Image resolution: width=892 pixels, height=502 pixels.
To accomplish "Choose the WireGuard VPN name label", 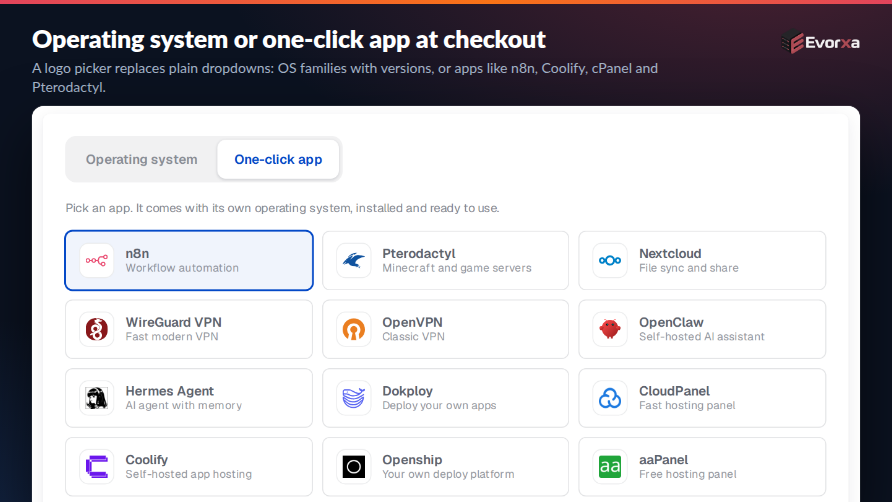I will pos(174,322).
